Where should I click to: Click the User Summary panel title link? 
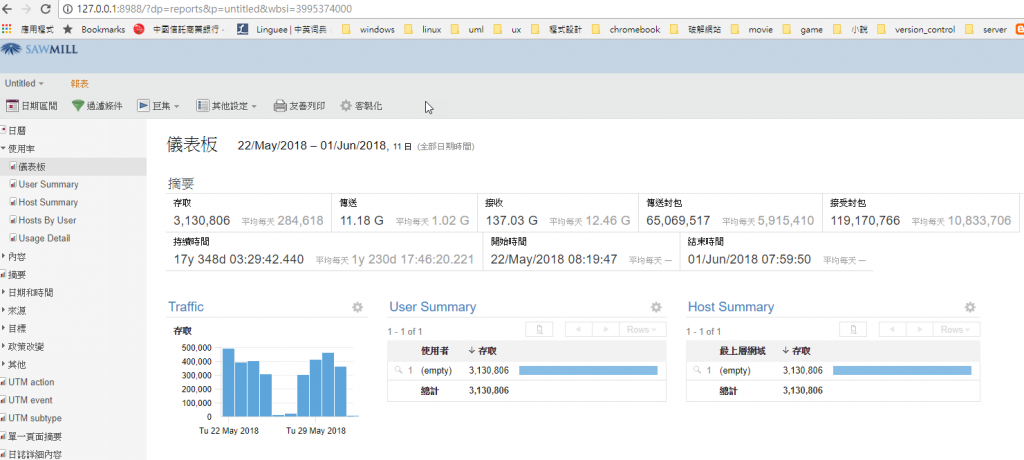tap(432, 306)
